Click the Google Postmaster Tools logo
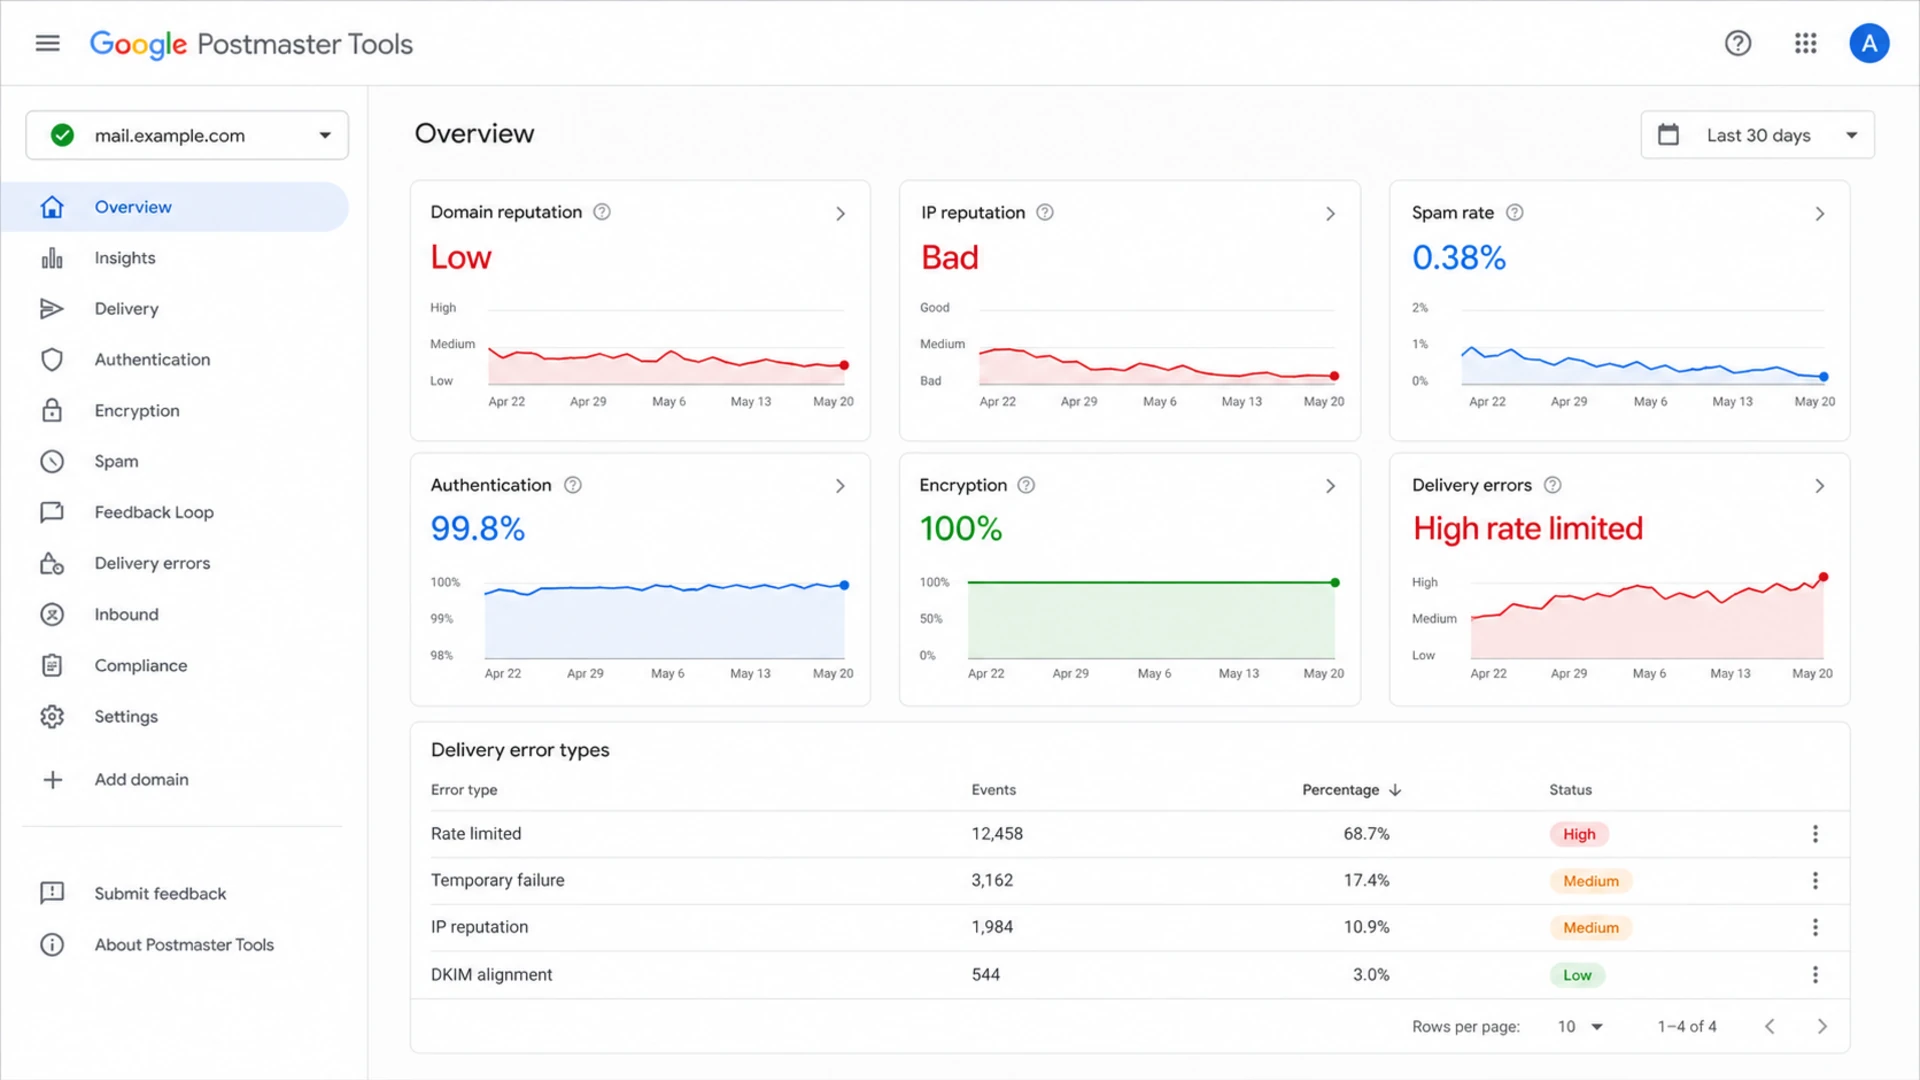Viewport: 1920px width, 1080px height. pos(251,44)
